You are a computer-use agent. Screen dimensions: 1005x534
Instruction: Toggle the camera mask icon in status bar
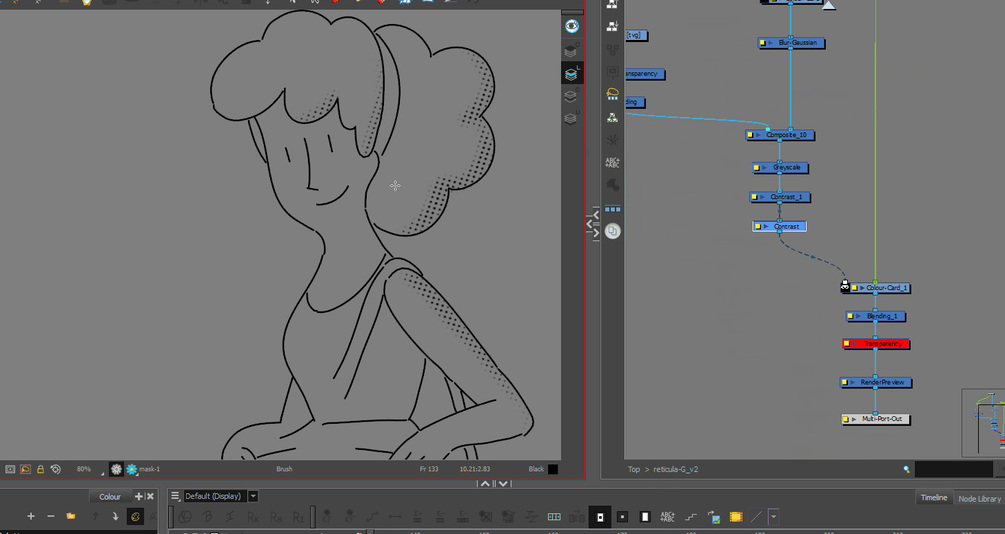(25, 469)
